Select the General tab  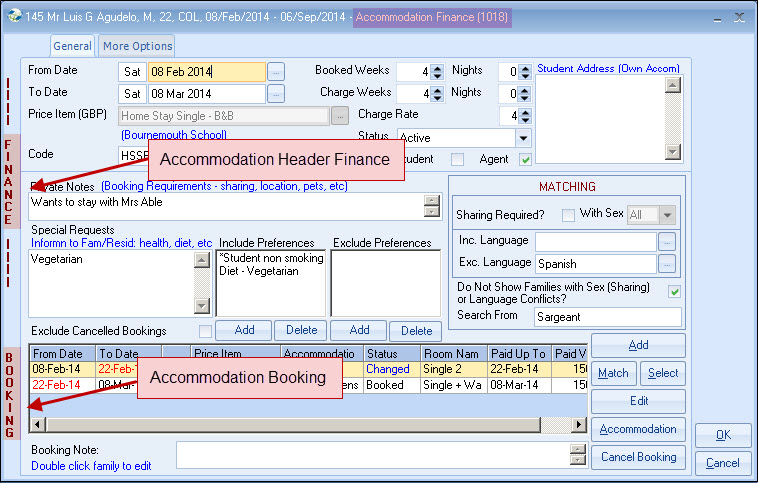point(72,46)
